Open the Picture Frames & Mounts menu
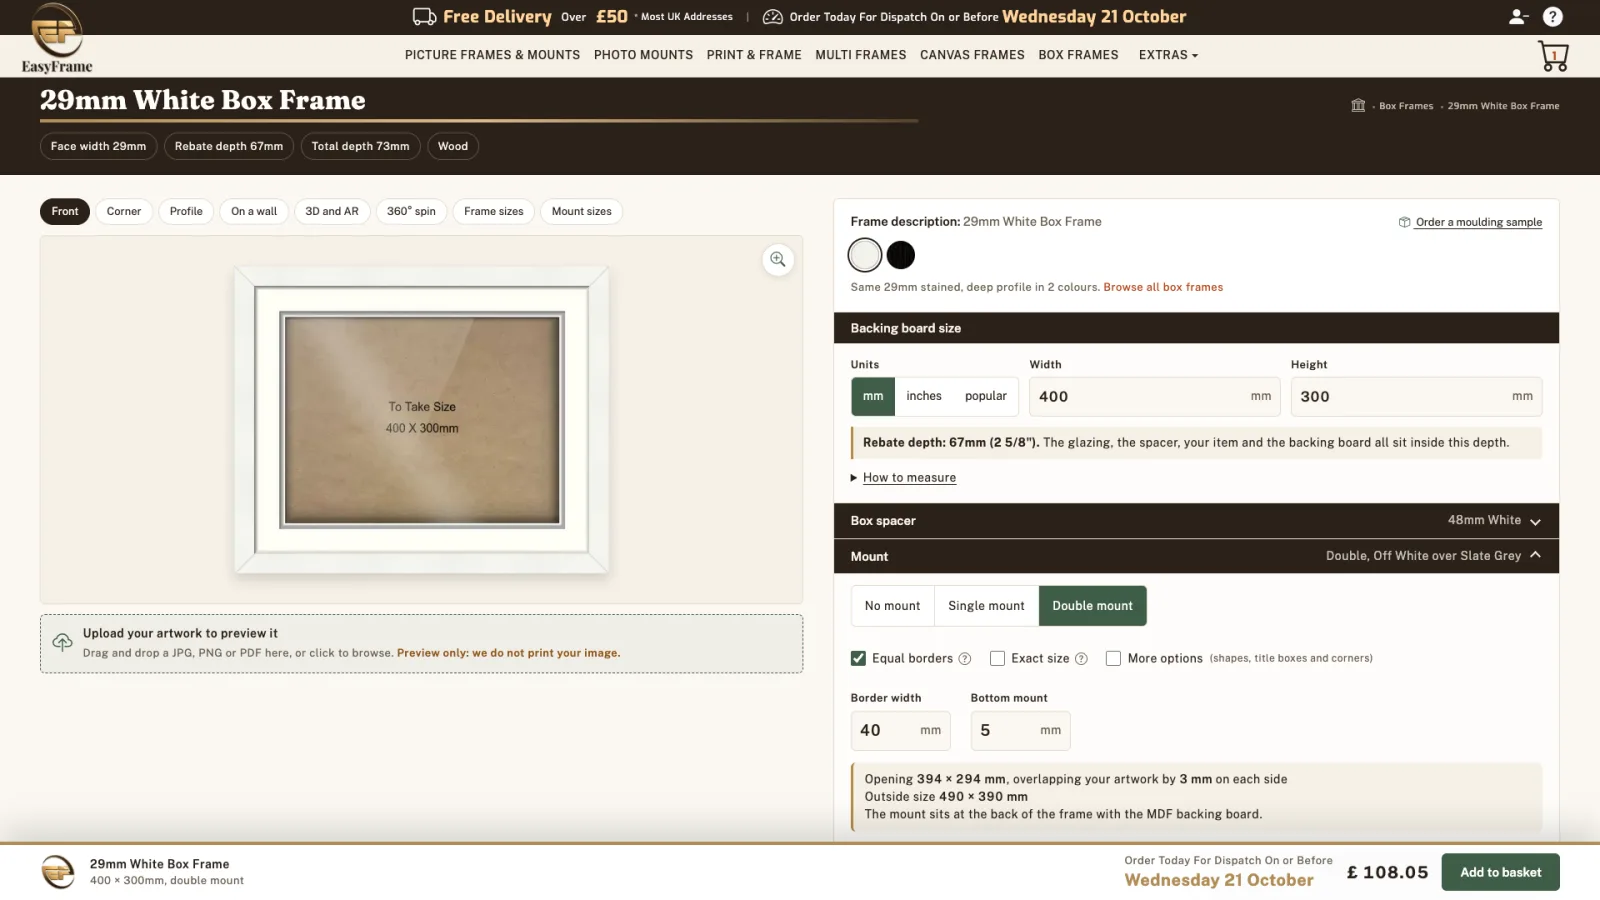Image resolution: width=1600 pixels, height=900 pixels. [492, 55]
